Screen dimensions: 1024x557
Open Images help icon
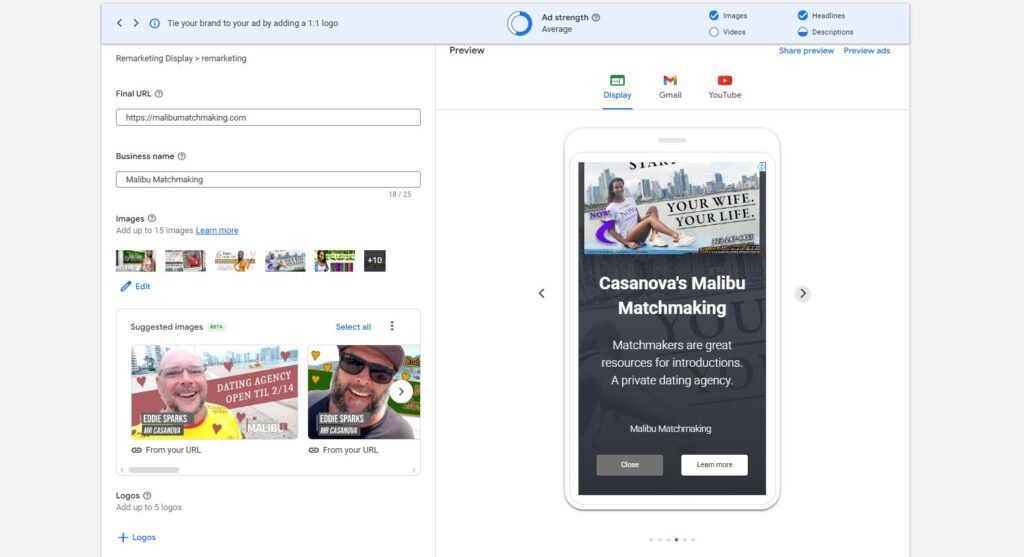click(152, 219)
